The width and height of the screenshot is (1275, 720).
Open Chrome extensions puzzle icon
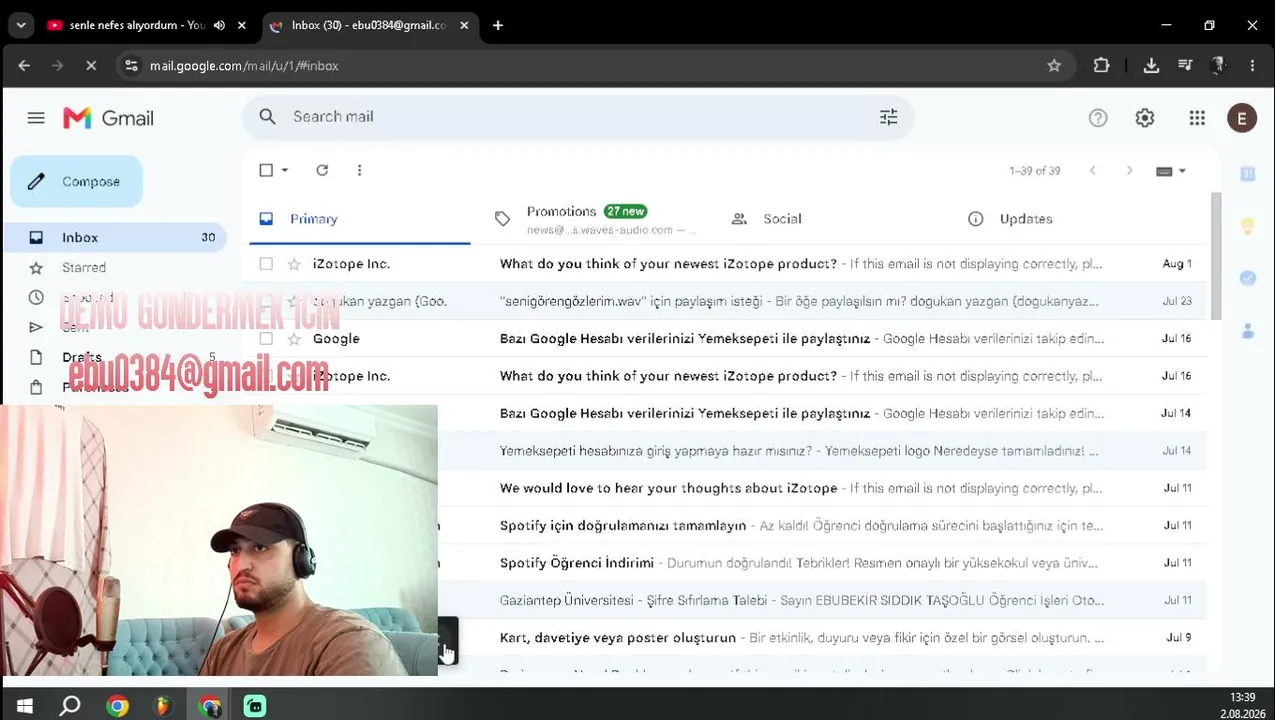pyautogui.click(x=1101, y=66)
